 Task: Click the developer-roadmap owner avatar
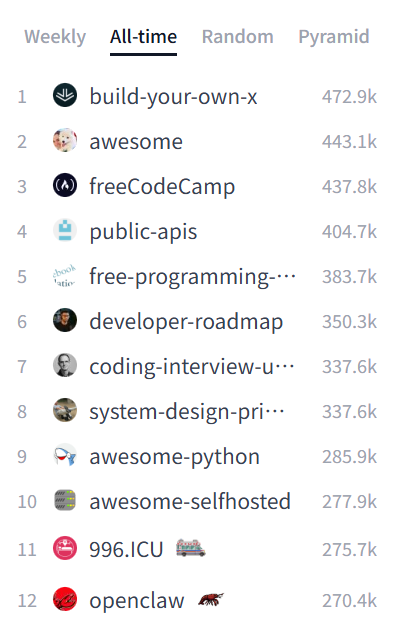(65, 320)
